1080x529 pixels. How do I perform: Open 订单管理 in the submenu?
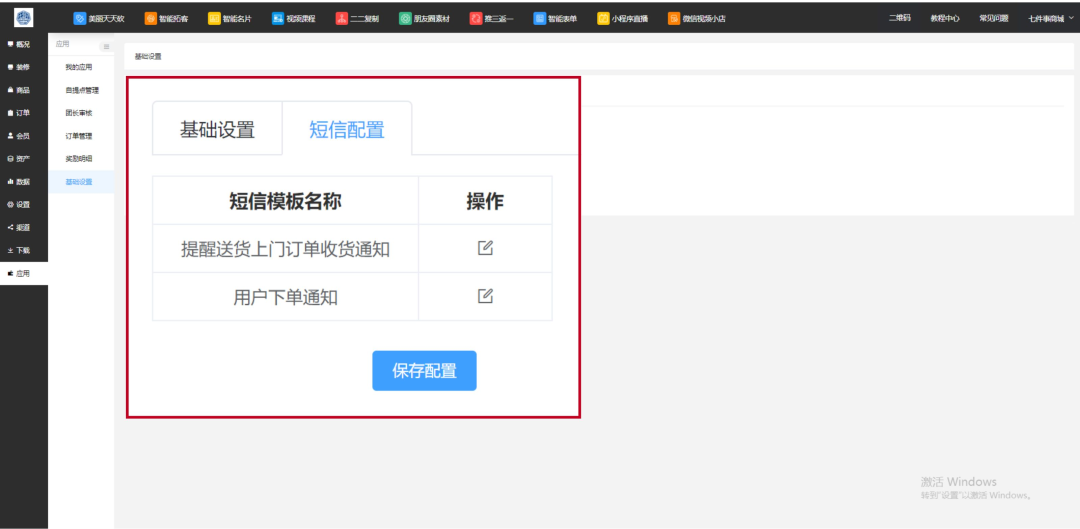79,136
